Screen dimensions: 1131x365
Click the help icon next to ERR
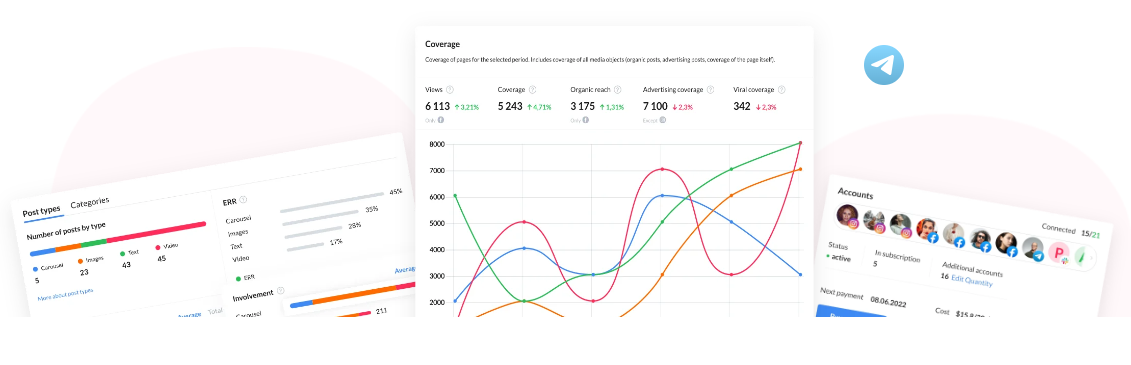[x=243, y=200]
